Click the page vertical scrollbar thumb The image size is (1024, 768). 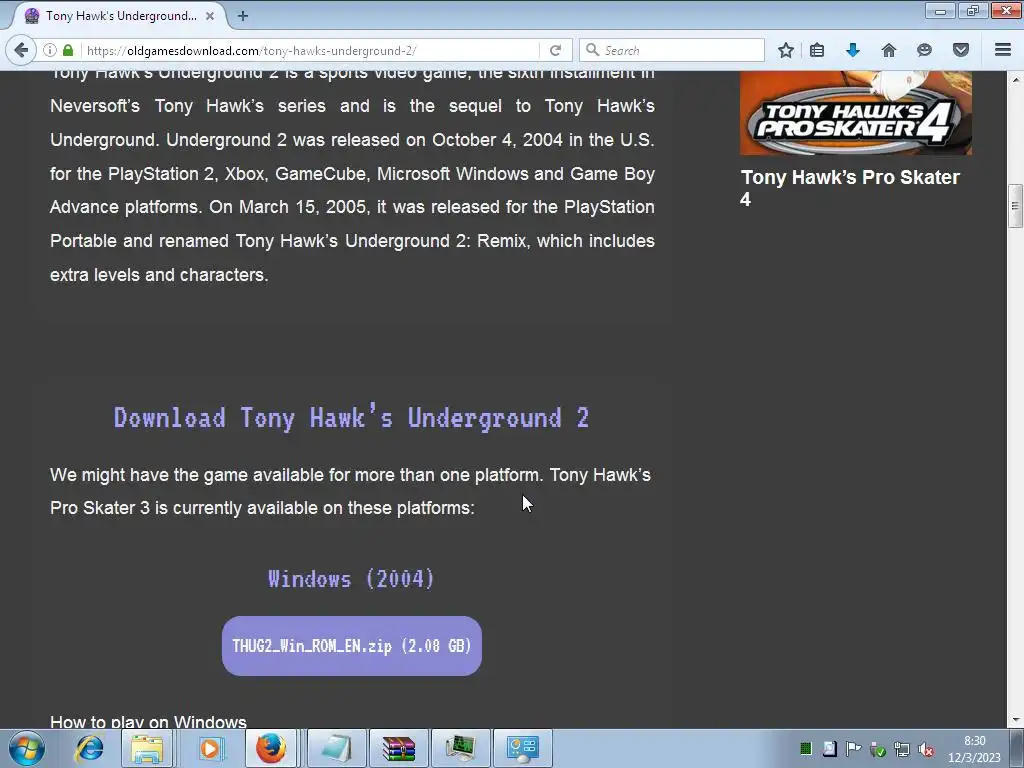tap(1015, 206)
